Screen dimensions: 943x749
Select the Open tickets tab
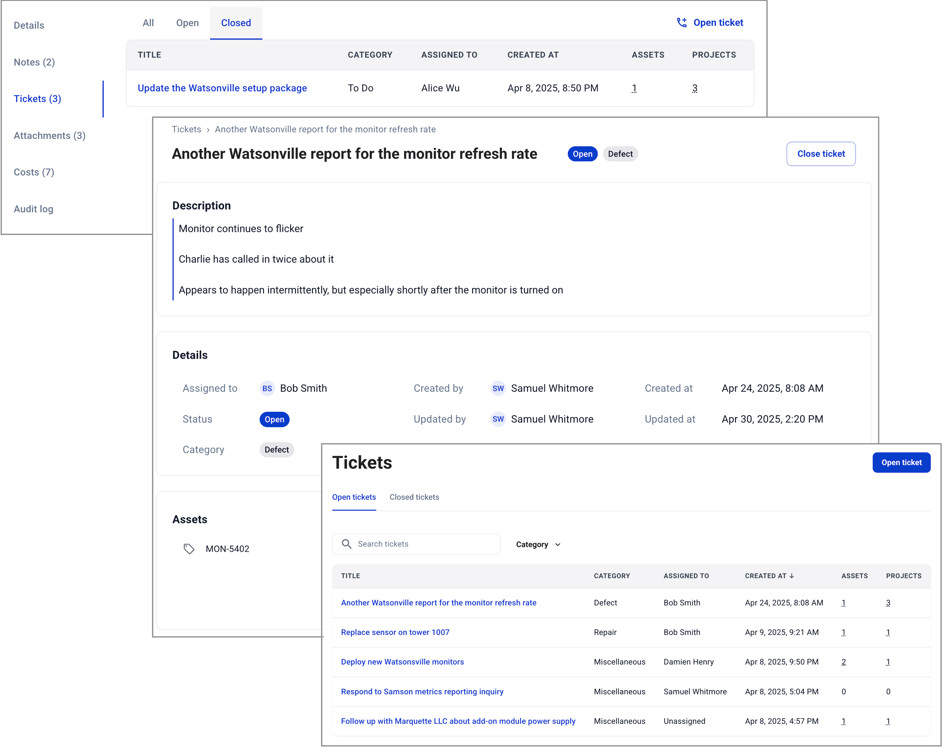click(x=354, y=497)
